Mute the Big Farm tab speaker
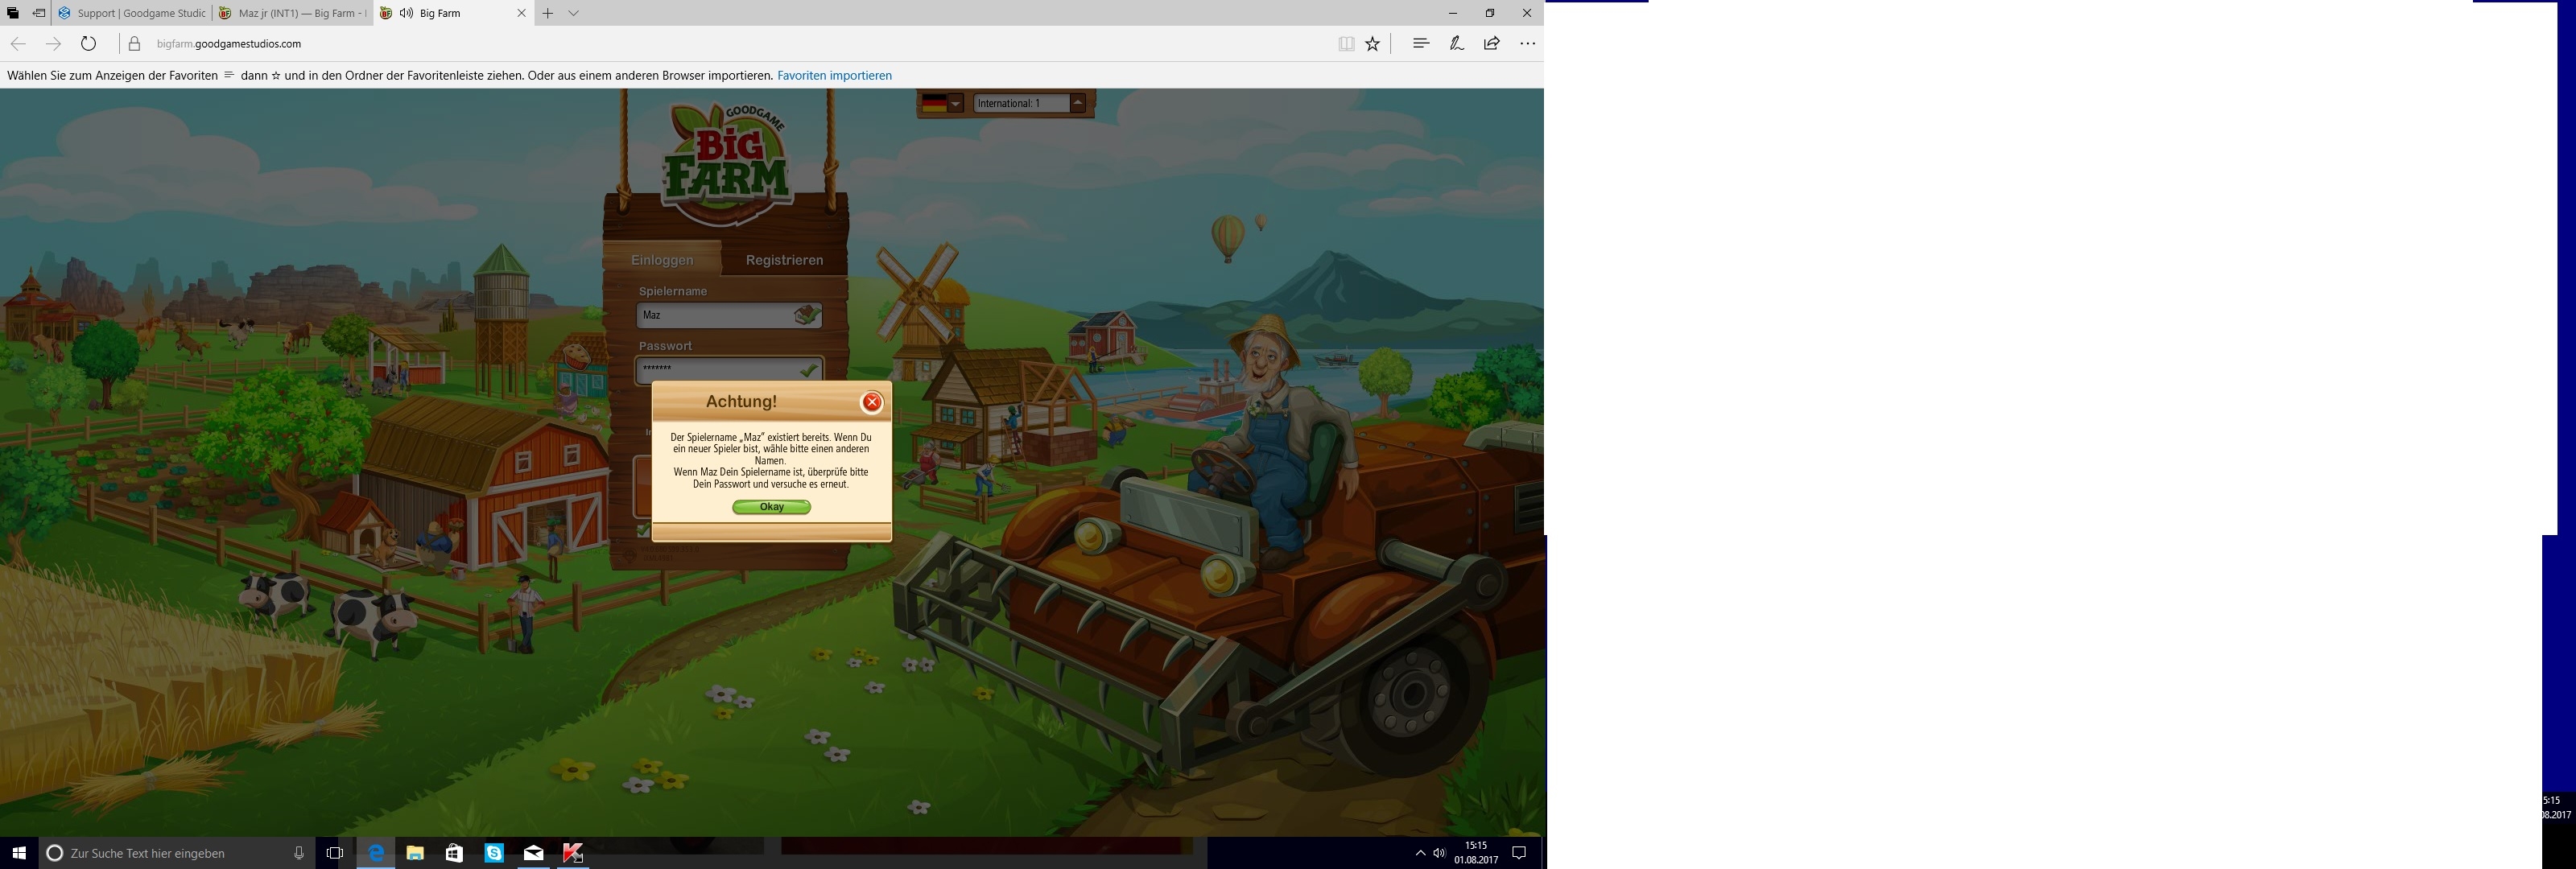This screenshot has height=869, width=2576. click(x=406, y=13)
